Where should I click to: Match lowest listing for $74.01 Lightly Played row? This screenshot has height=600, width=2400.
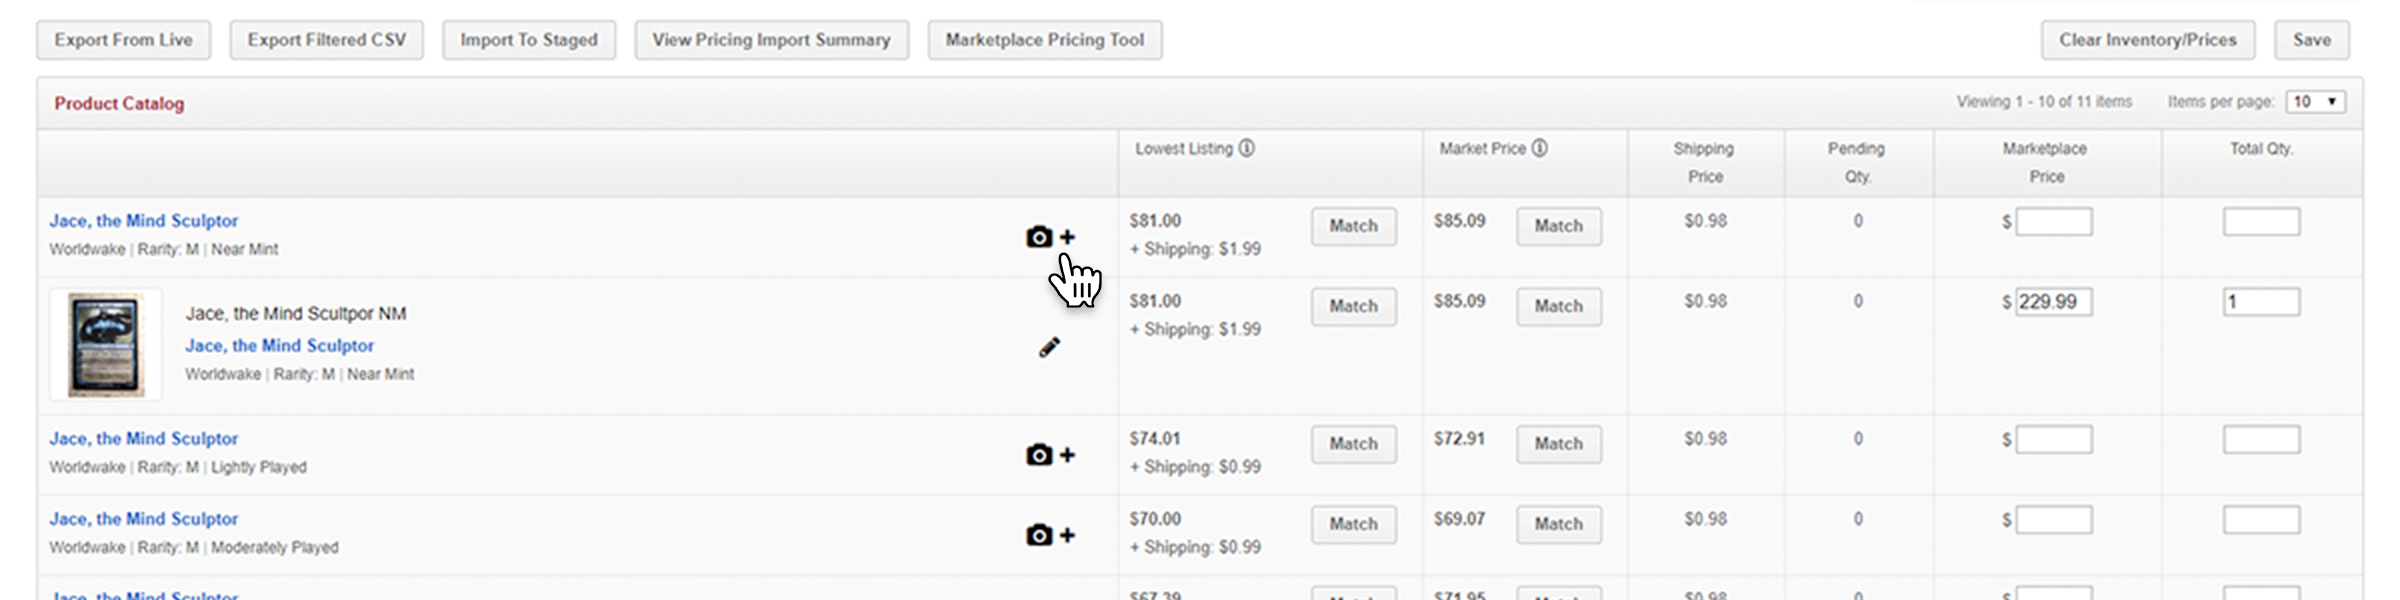point(1353,444)
